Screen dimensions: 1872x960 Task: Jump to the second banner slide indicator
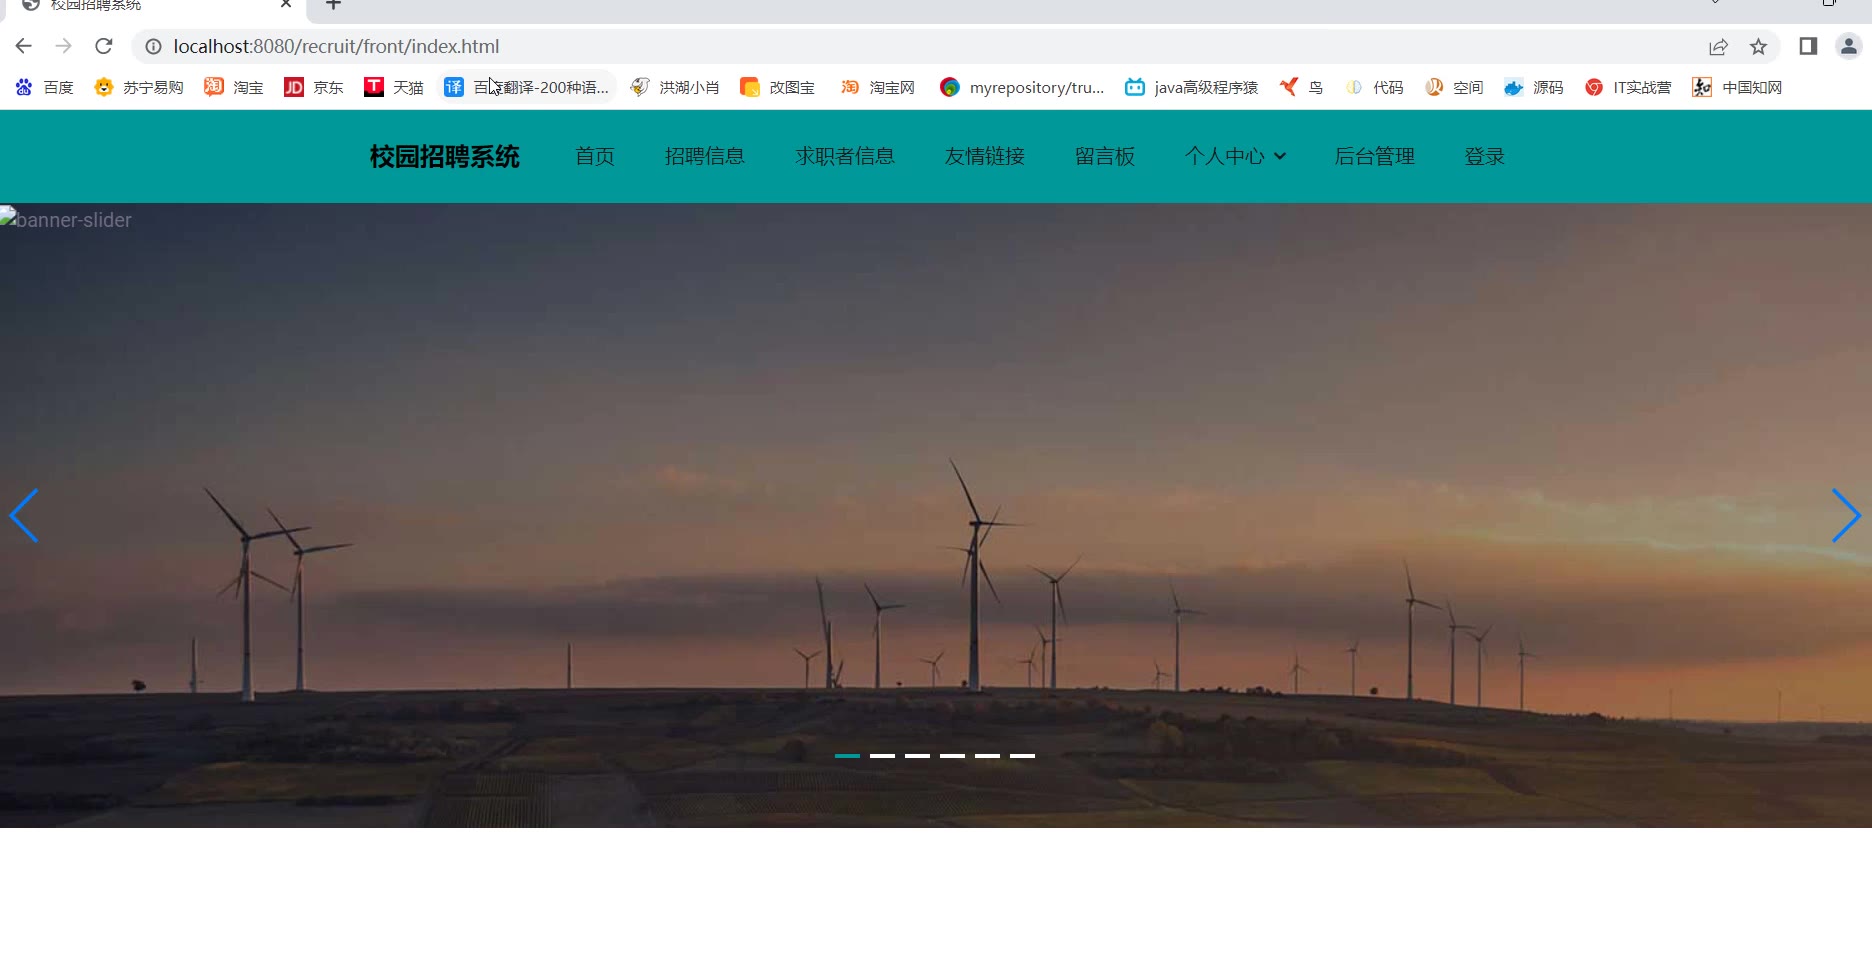(x=882, y=756)
